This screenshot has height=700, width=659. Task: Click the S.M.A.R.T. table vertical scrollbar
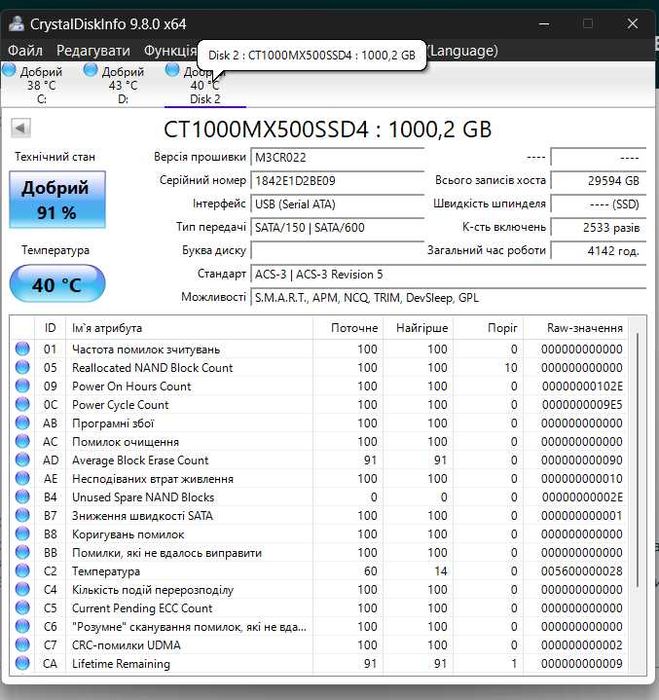pyautogui.click(x=637, y=460)
